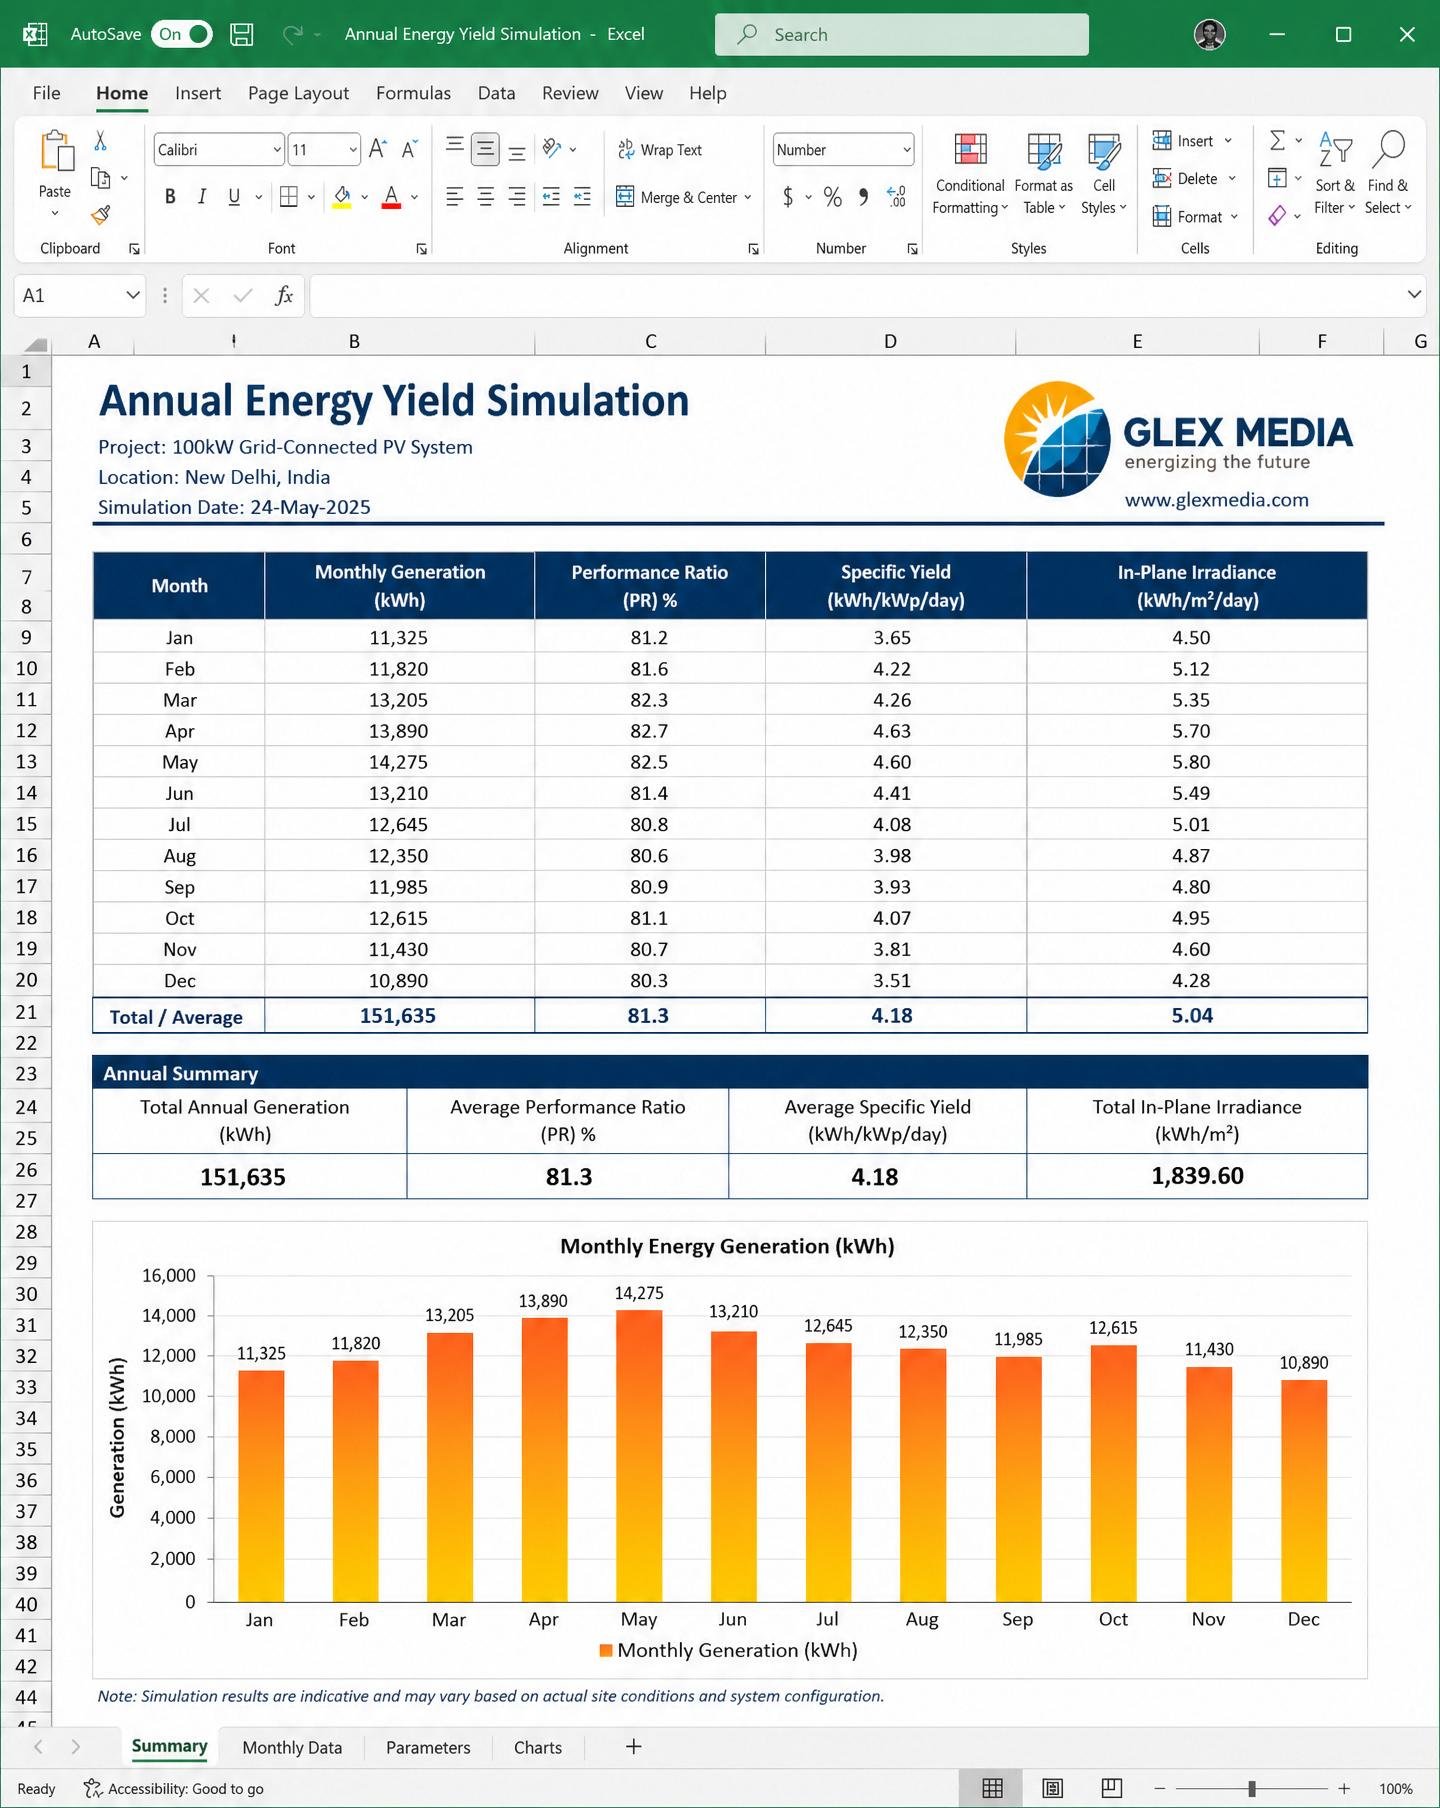Image resolution: width=1440 pixels, height=1808 pixels.
Task: Open the Formulas ribbon tab
Action: [413, 93]
